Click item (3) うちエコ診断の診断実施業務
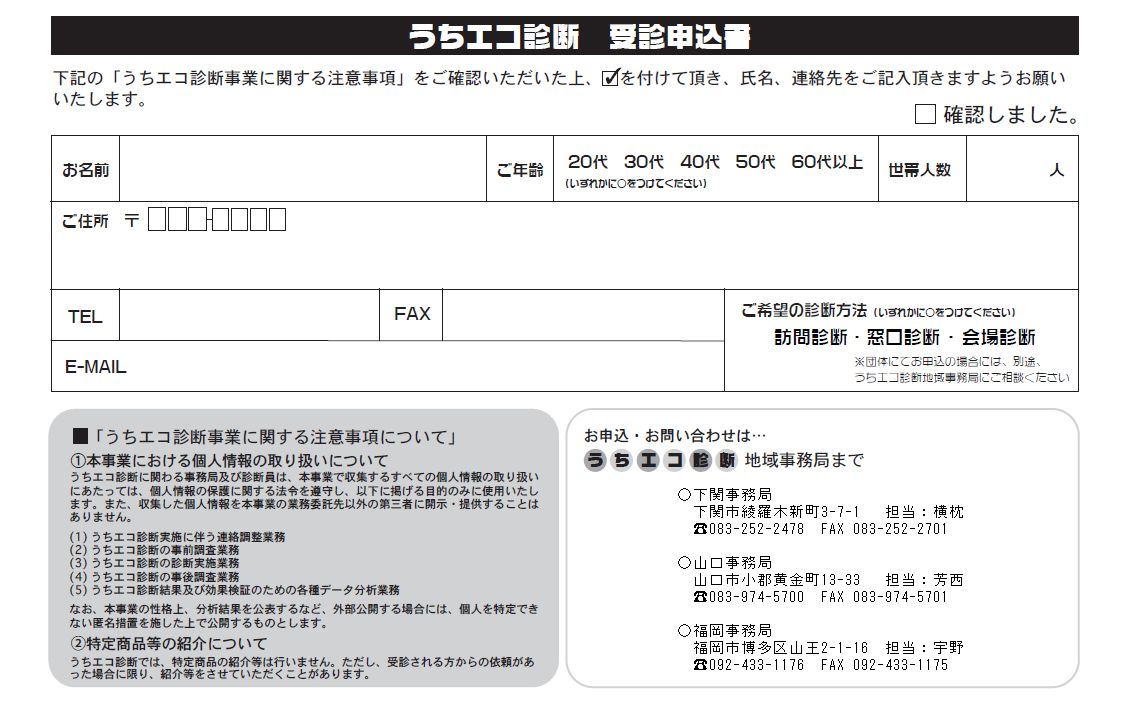The image size is (1126, 714). (154, 563)
